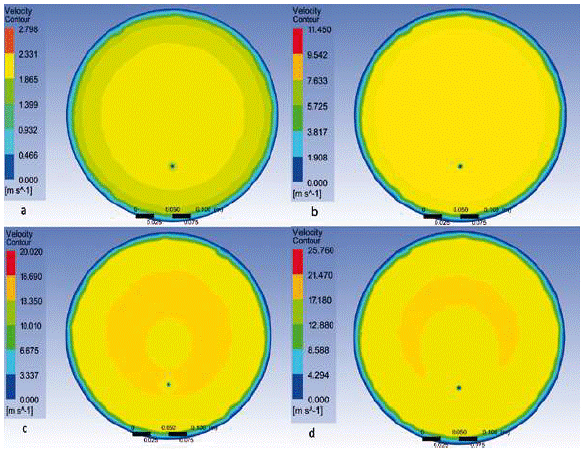This screenshot has height=462, width=582.
Task: Click the star marker inside contour b
Action: pos(461,166)
